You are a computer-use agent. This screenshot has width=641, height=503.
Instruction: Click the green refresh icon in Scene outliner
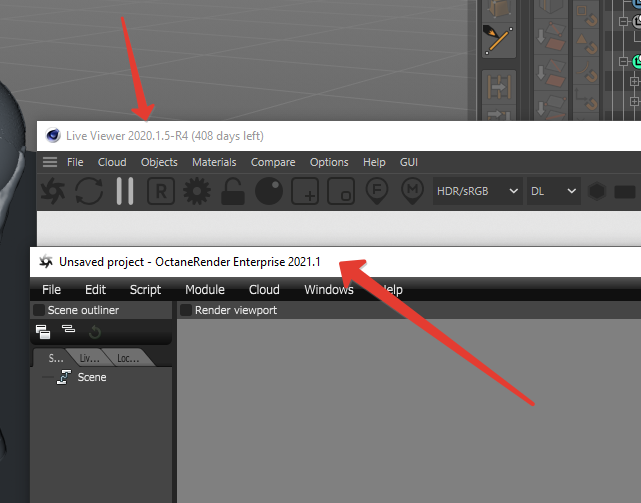pyautogui.click(x=95, y=332)
